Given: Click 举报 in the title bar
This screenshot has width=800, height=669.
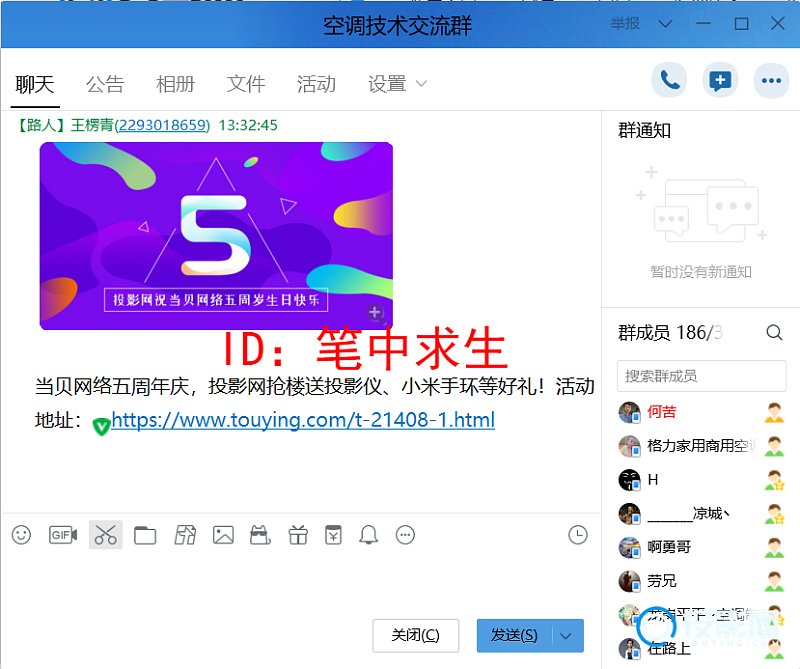Looking at the screenshot, I should (x=625, y=23).
